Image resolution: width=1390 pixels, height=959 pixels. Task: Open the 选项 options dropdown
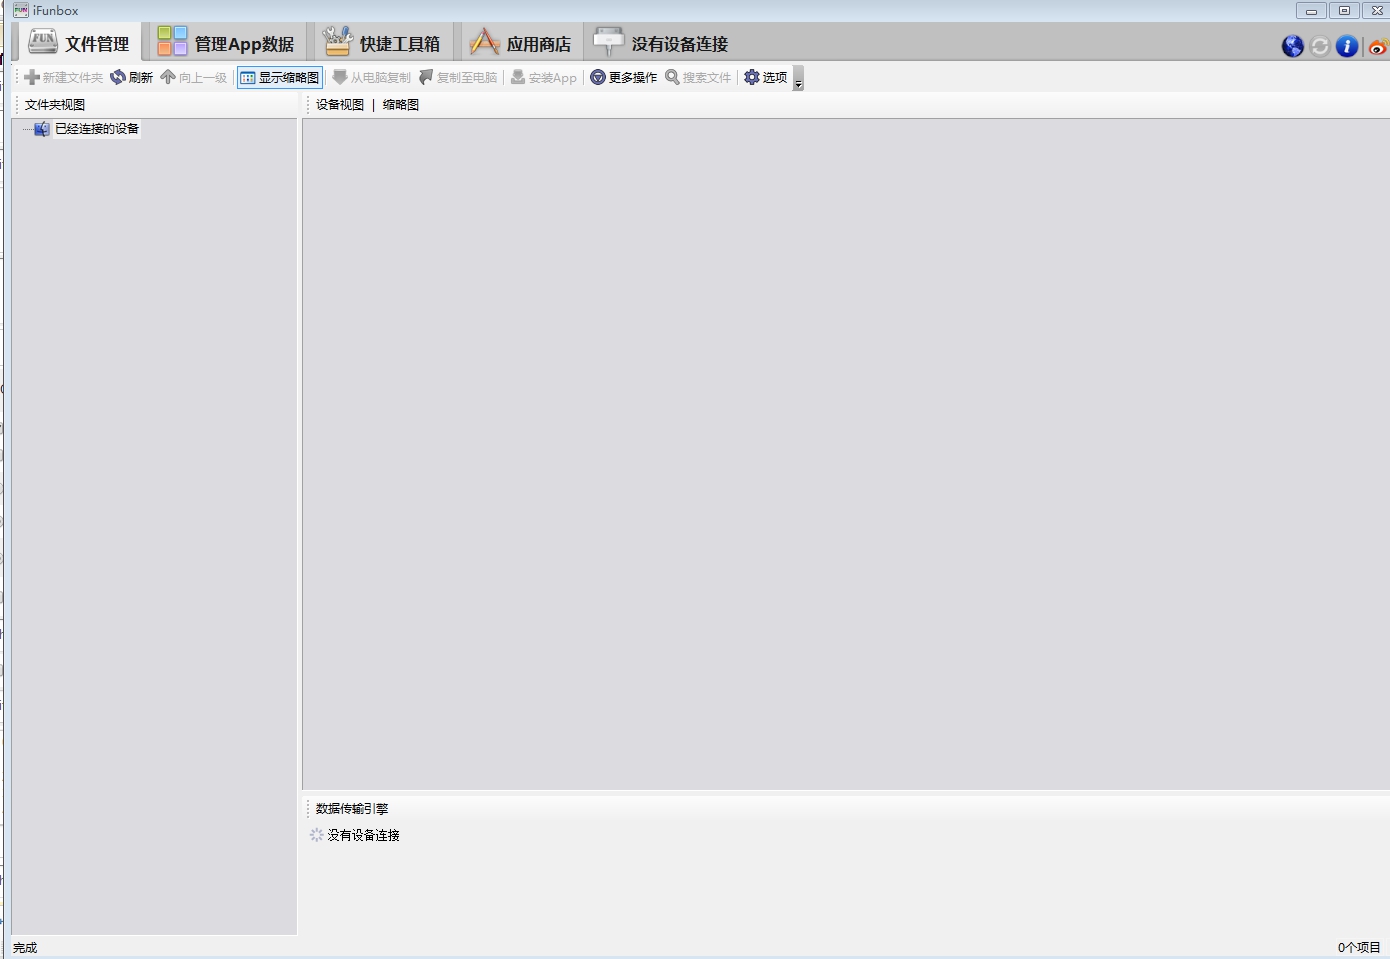click(x=766, y=77)
